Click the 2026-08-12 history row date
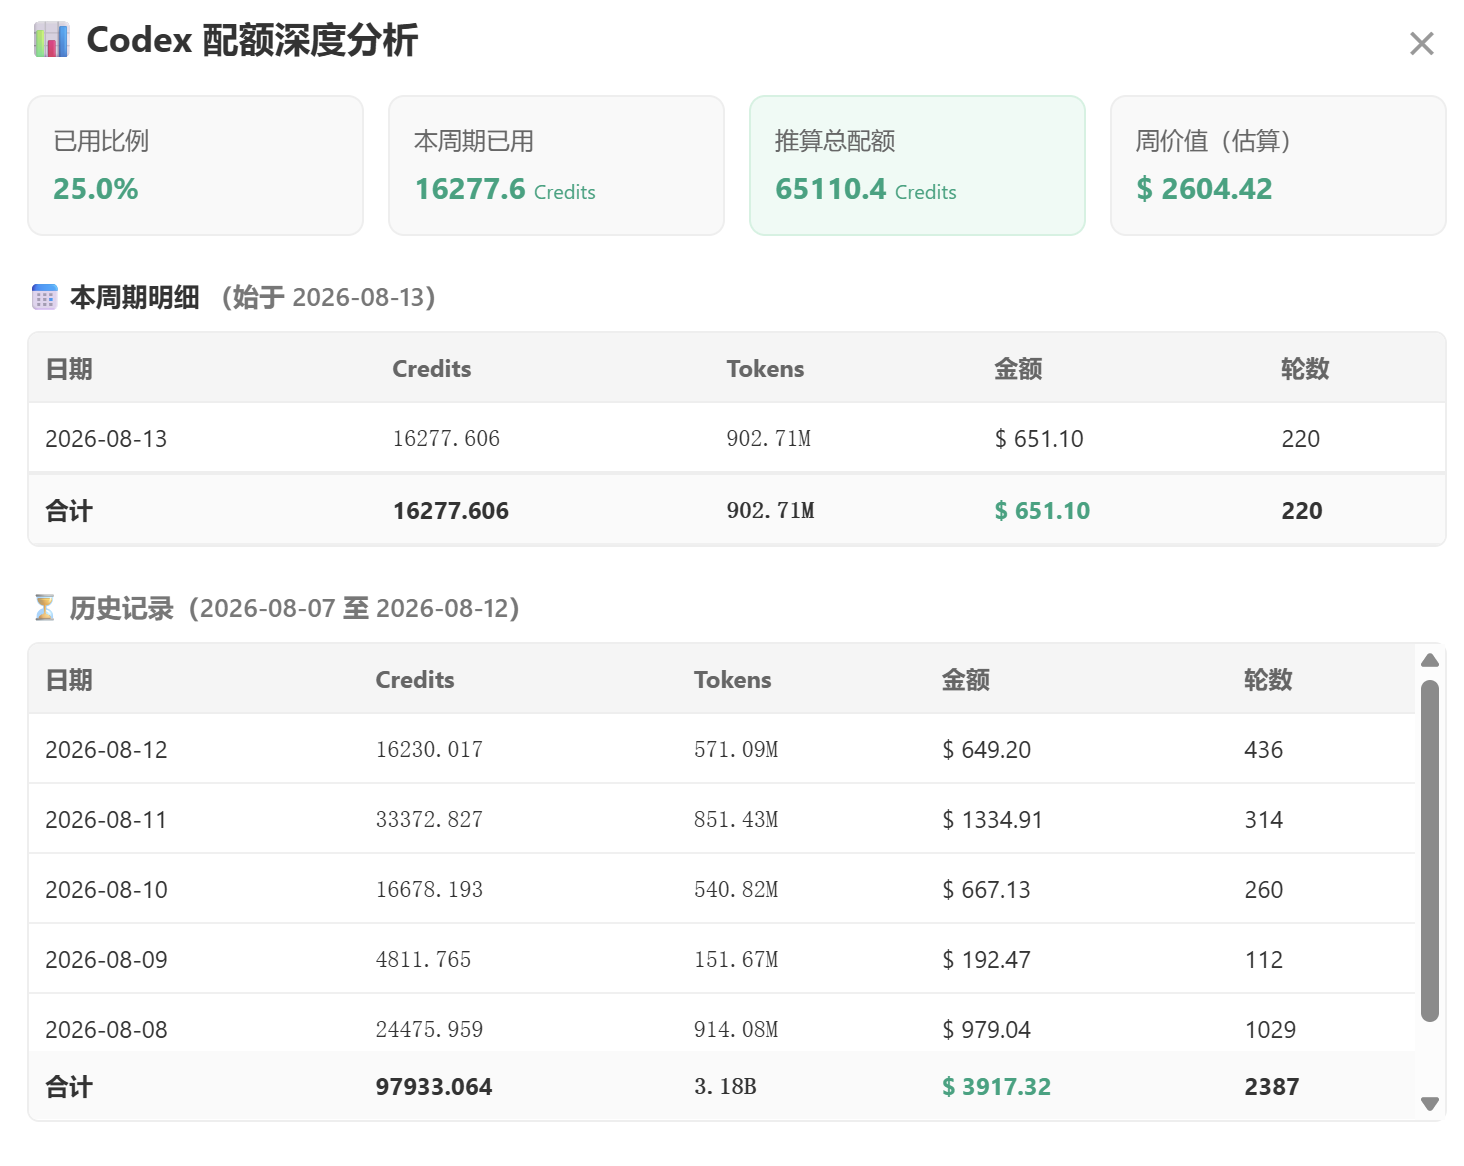The image size is (1464, 1166). point(106,750)
